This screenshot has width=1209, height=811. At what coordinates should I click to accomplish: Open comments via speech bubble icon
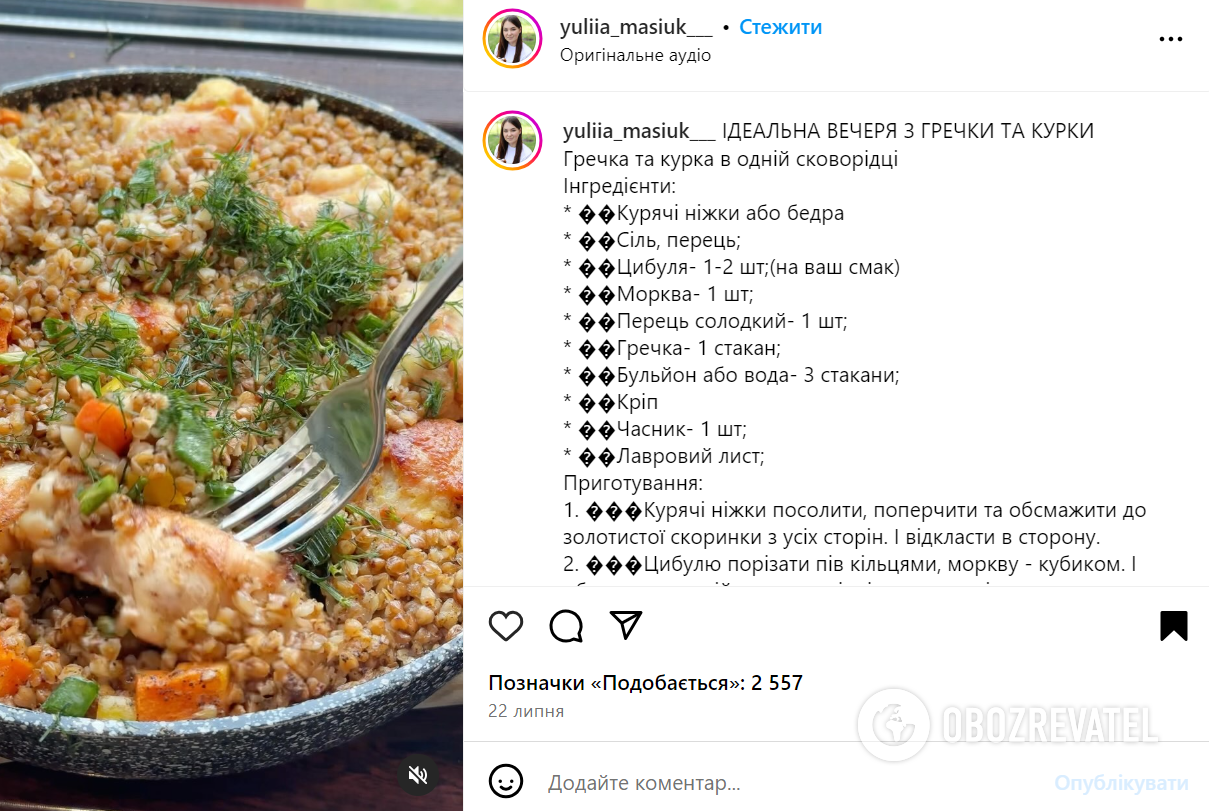(x=566, y=625)
